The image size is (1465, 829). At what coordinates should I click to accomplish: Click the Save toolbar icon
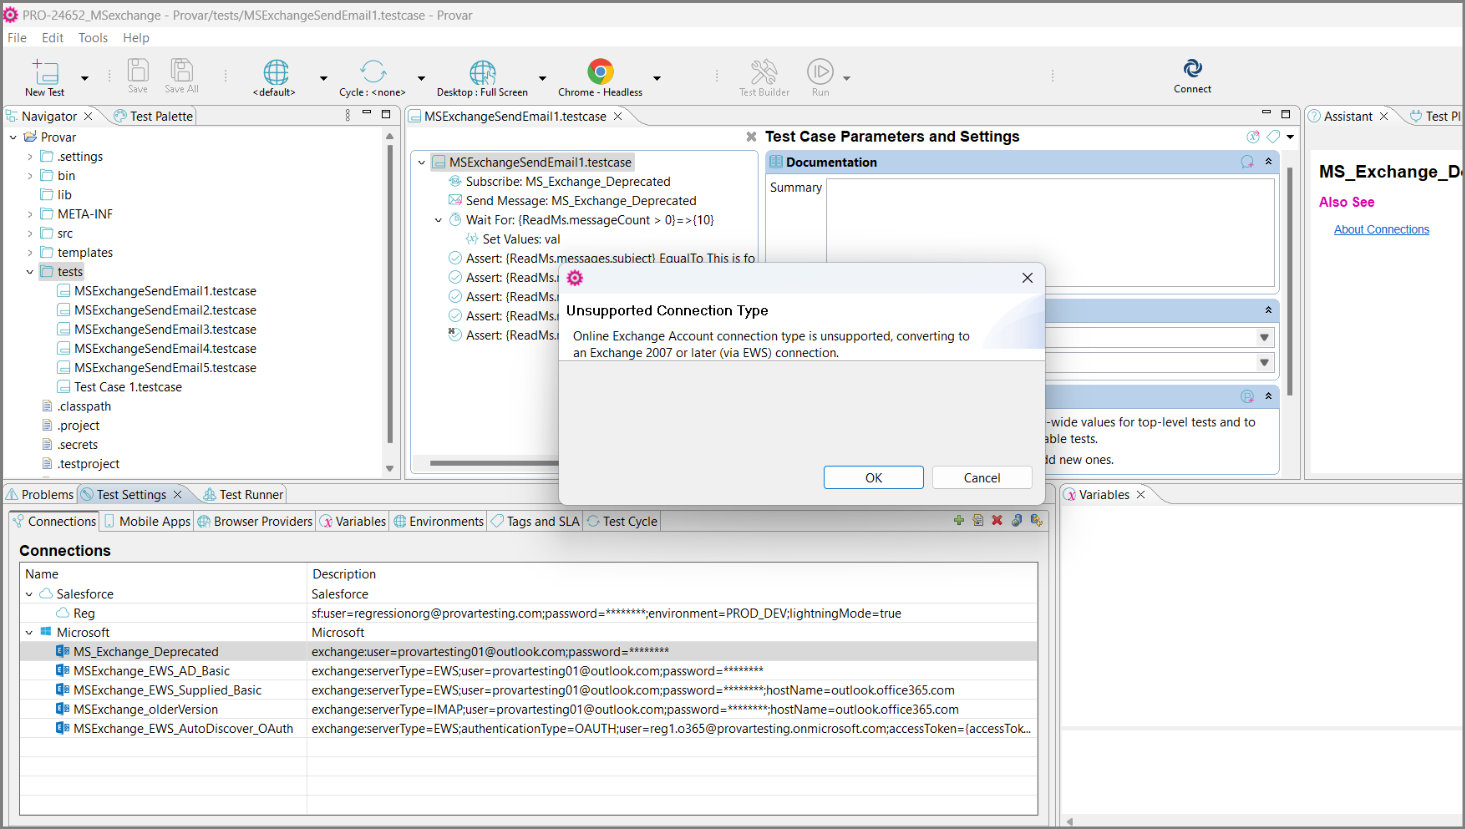tap(138, 70)
